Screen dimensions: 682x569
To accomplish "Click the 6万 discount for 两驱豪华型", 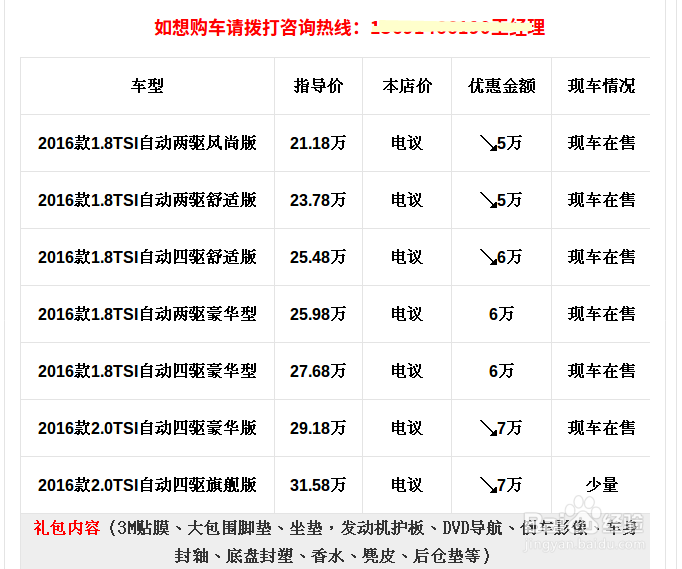I will 501,314.
